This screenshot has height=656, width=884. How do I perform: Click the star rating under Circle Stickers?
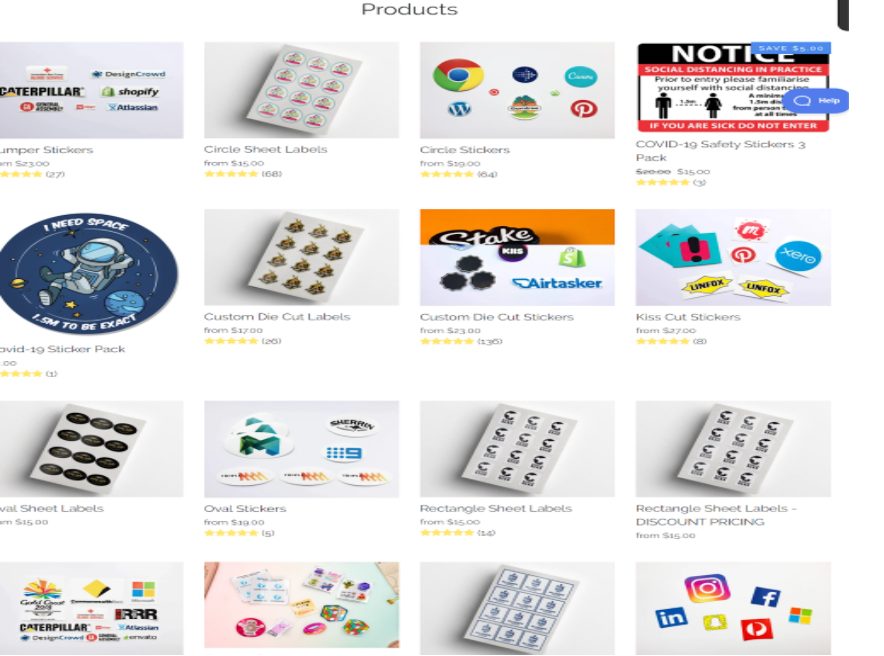click(447, 174)
